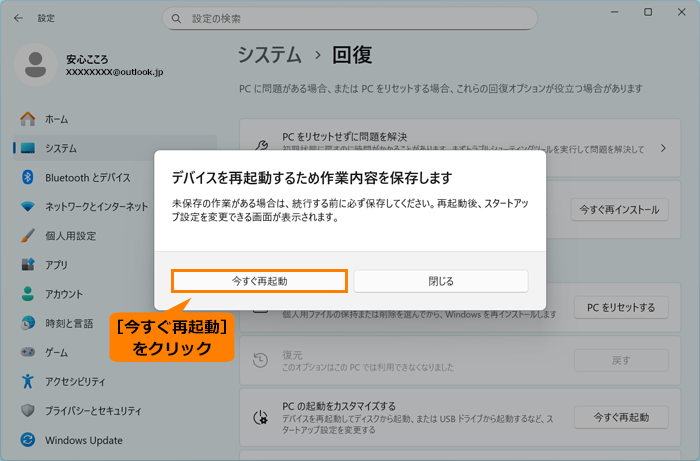Image resolution: width=700 pixels, height=461 pixels.
Task: Click the アプリ icon
Action: [28, 265]
